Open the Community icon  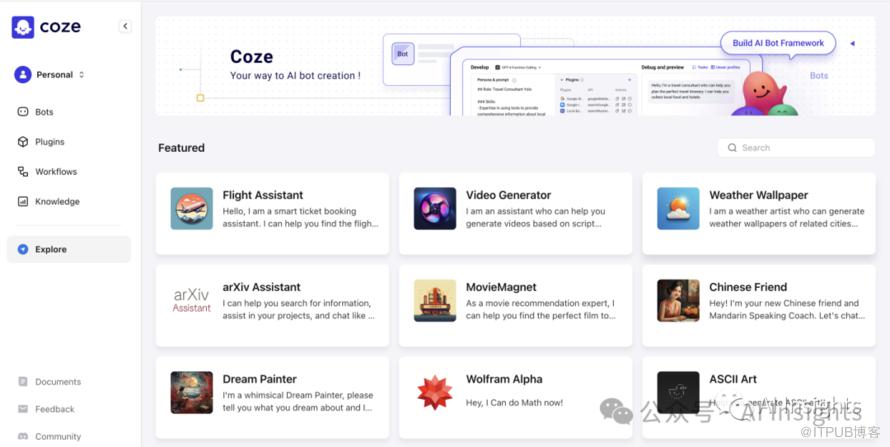tap(23, 436)
